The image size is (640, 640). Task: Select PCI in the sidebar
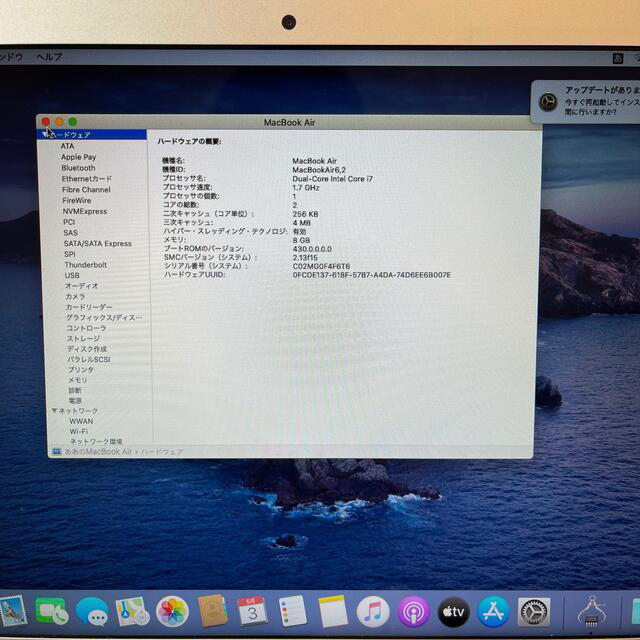69,222
